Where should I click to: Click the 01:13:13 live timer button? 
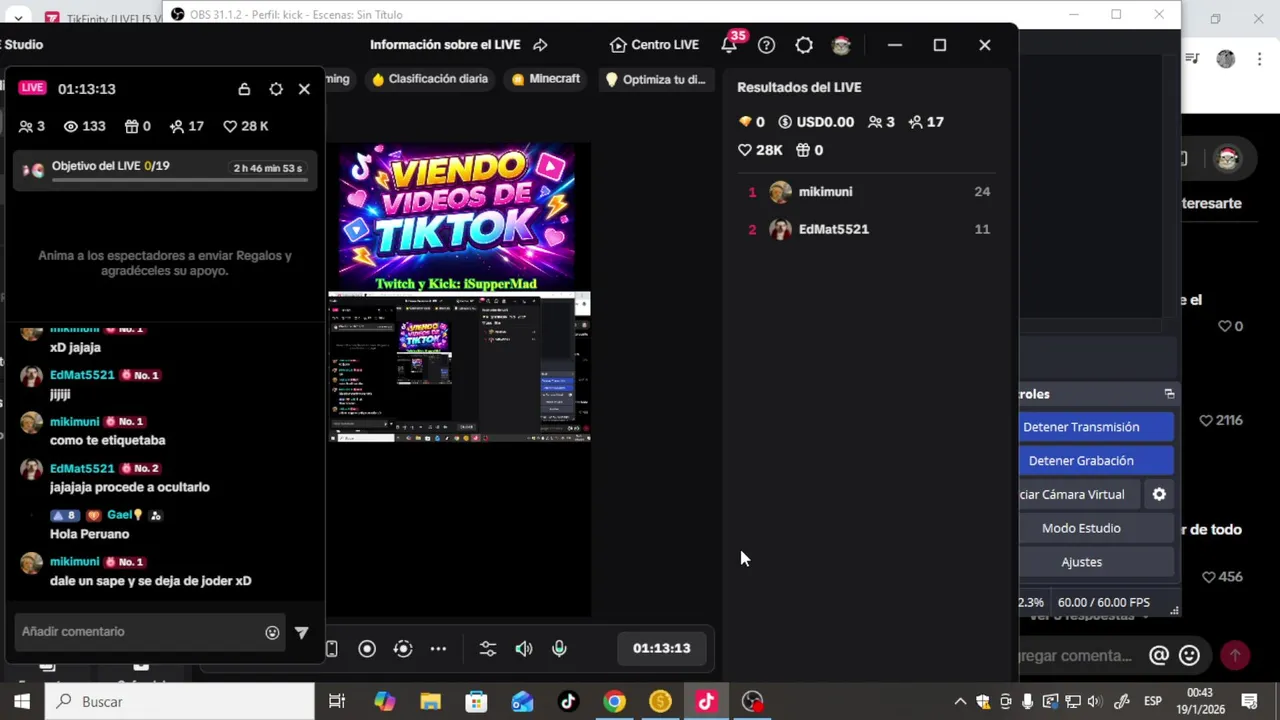(662, 648)
